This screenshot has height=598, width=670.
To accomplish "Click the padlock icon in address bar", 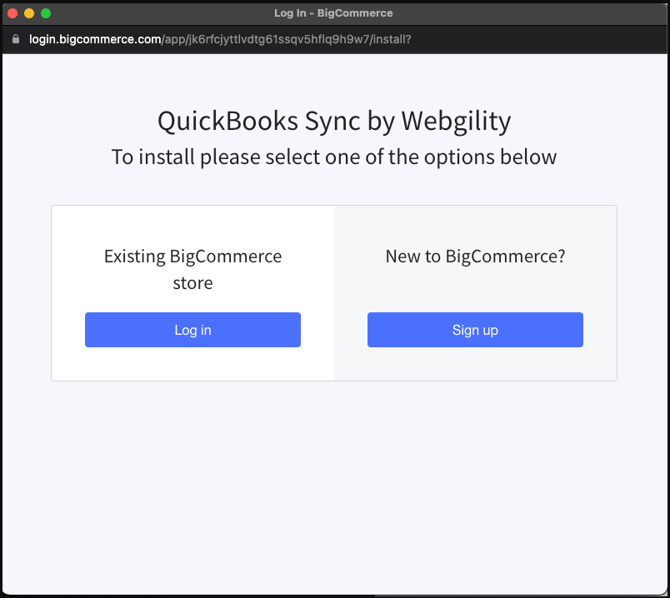I will click(15, 39).
